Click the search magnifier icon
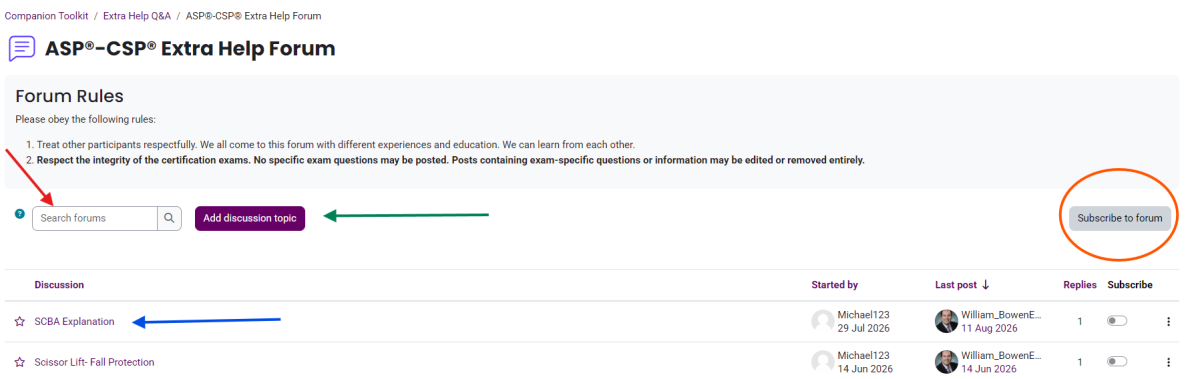 coord(170,218)
